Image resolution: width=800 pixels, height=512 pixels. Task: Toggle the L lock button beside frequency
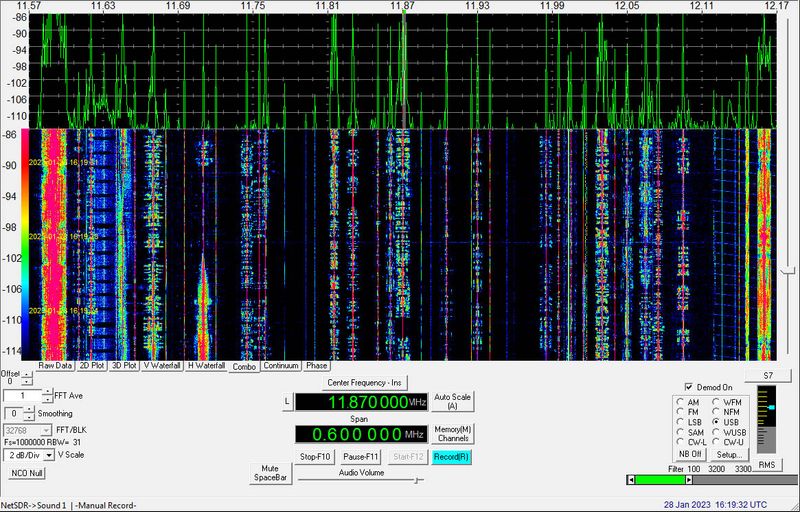click(x=287, y=402)
